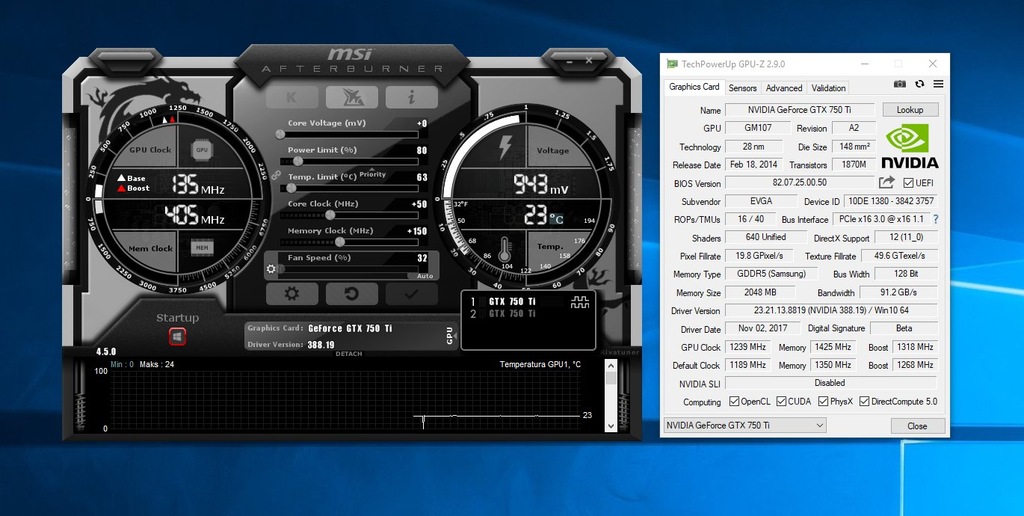Viewport: 1024px width, 516px height.
Task: Close the MSI Afterburner window
Action: point(589,61)
